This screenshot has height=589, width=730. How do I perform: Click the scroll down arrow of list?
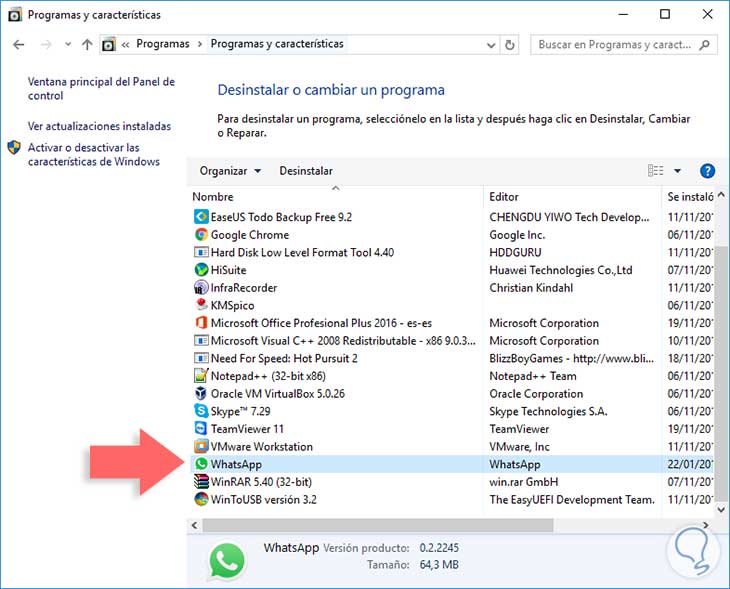tap(721, 509)
